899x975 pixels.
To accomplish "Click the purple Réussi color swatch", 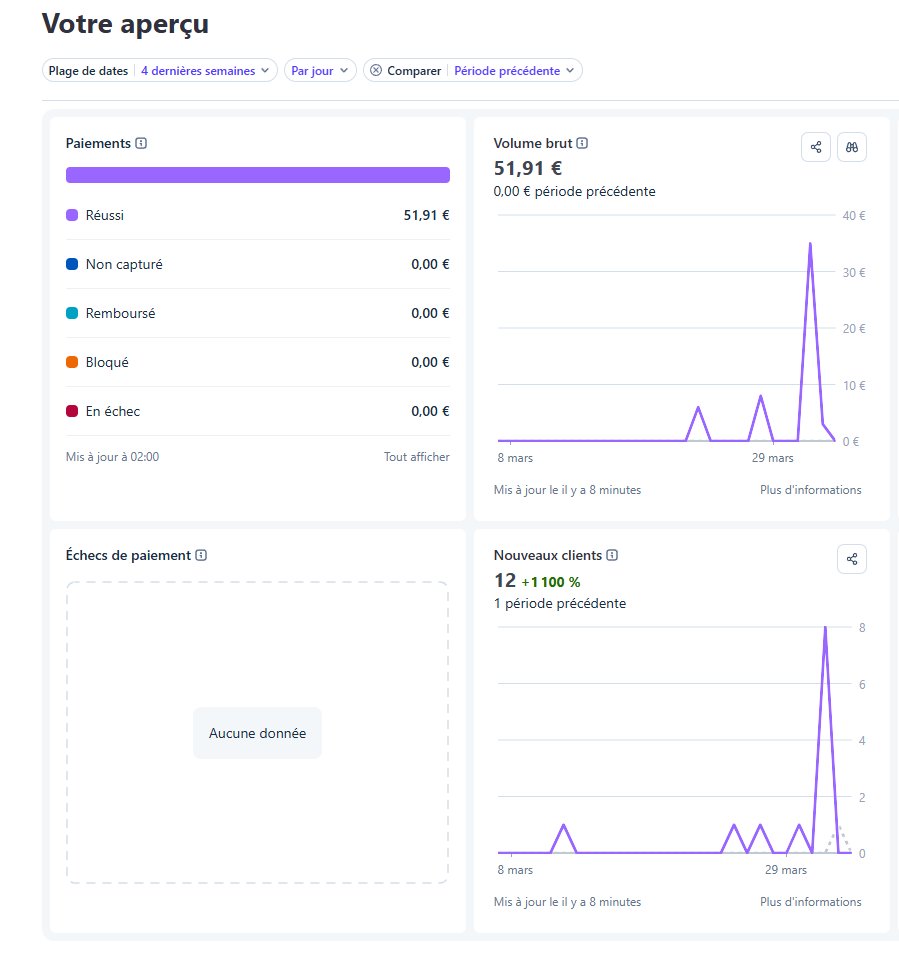I will pyautogui.click(x=72, y=215).
